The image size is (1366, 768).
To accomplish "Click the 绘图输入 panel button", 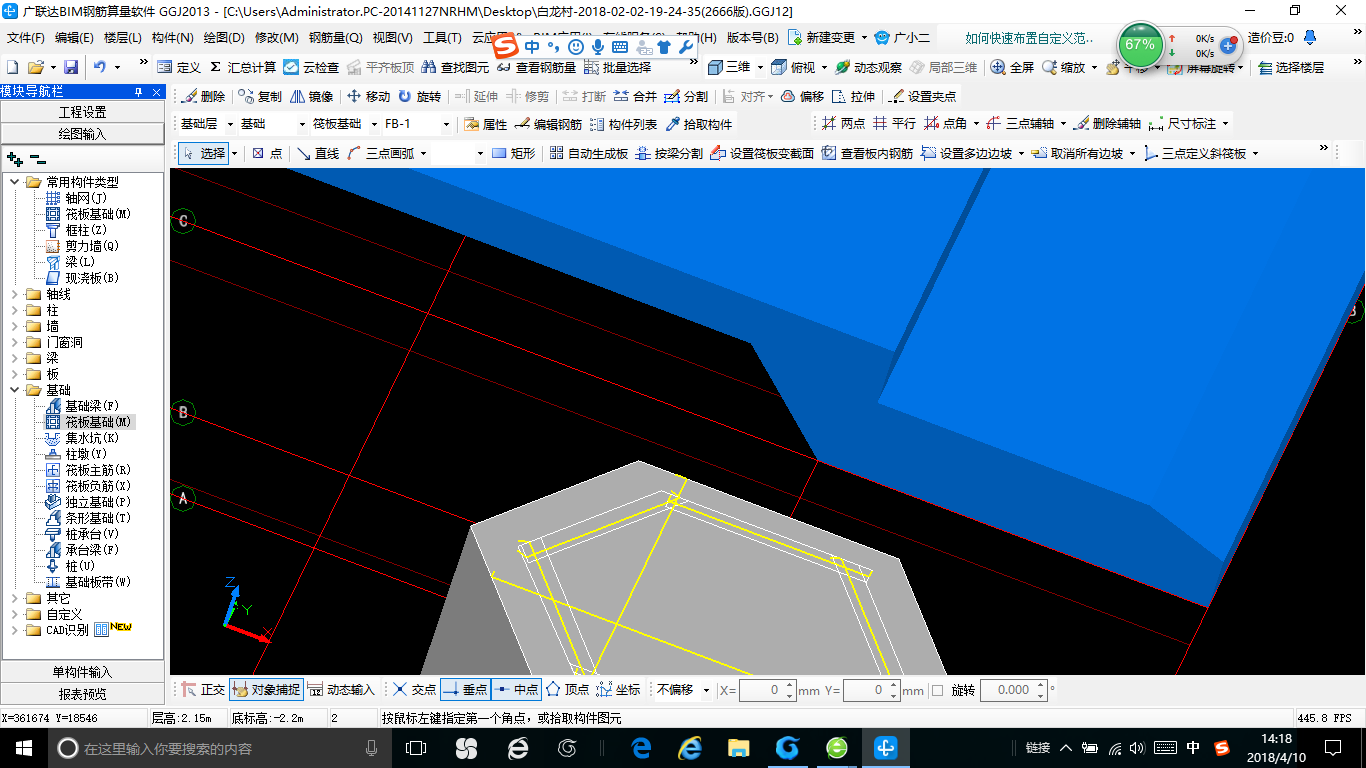I will point(82,133).
